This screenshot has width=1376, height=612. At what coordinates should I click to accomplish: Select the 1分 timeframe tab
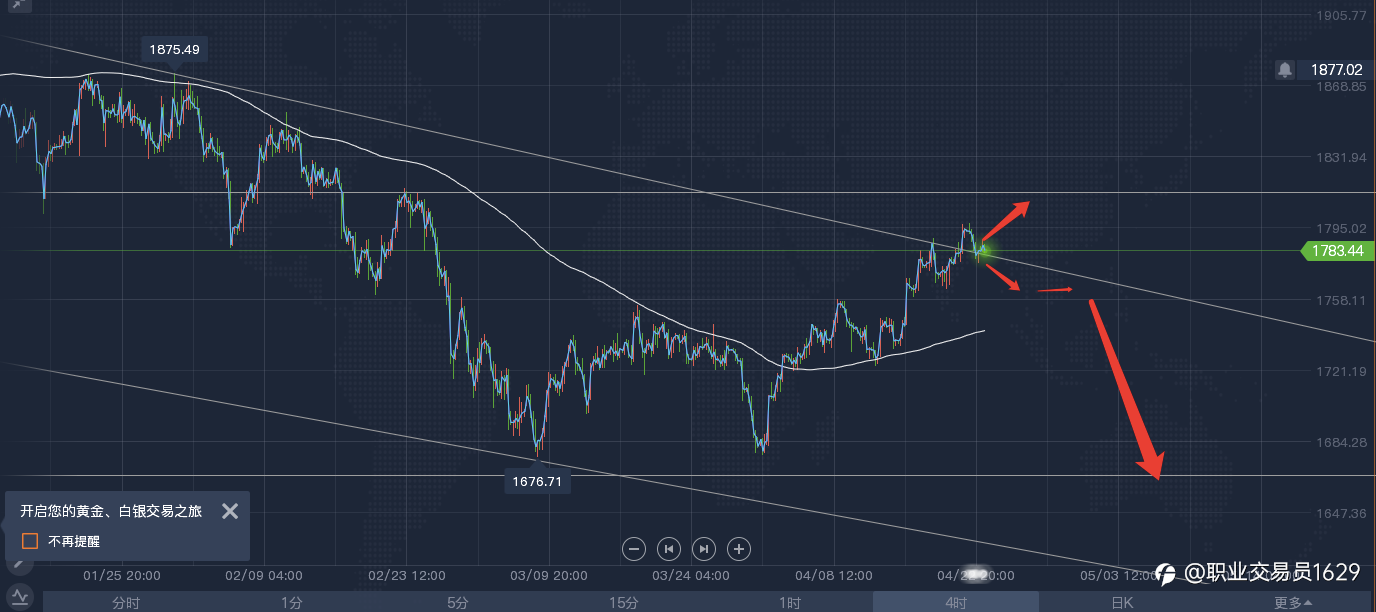(291, 602)
